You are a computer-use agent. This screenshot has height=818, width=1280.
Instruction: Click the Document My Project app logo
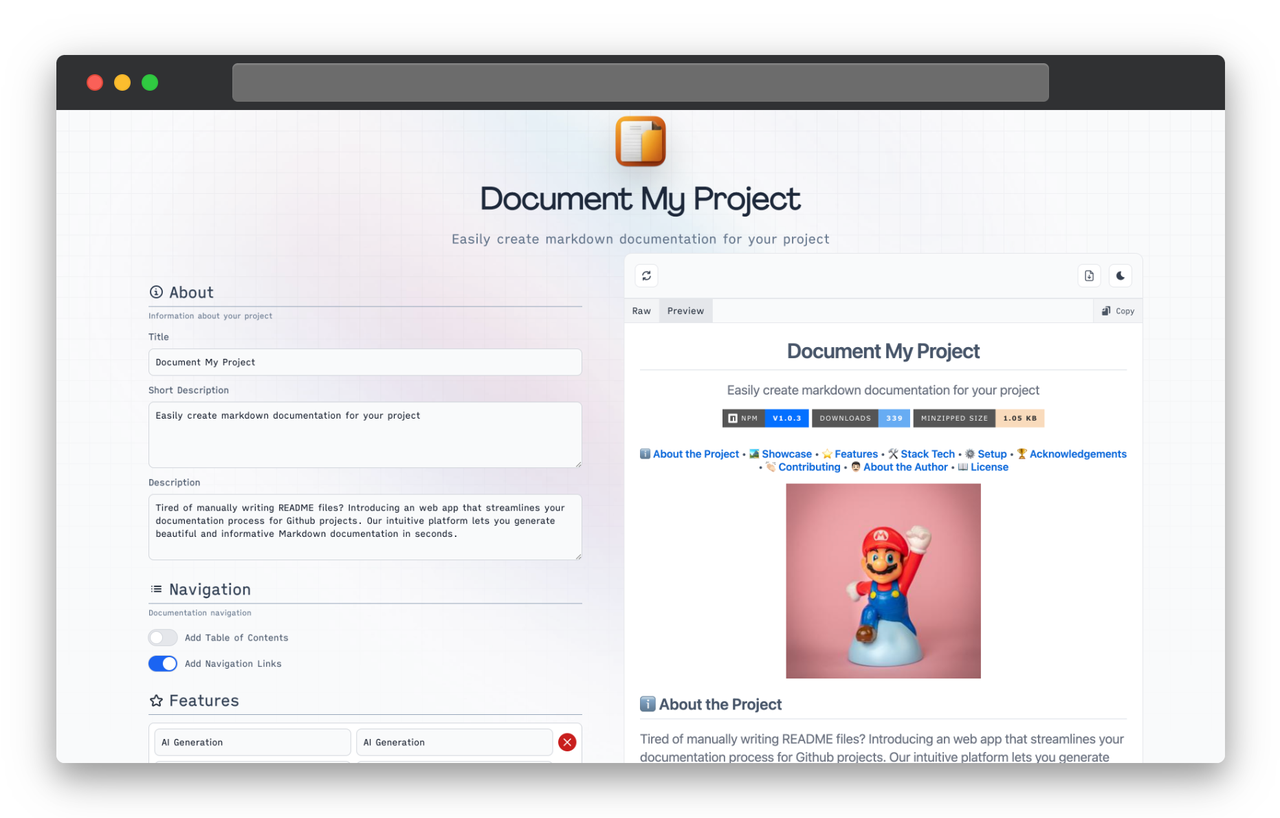point(640,141)
